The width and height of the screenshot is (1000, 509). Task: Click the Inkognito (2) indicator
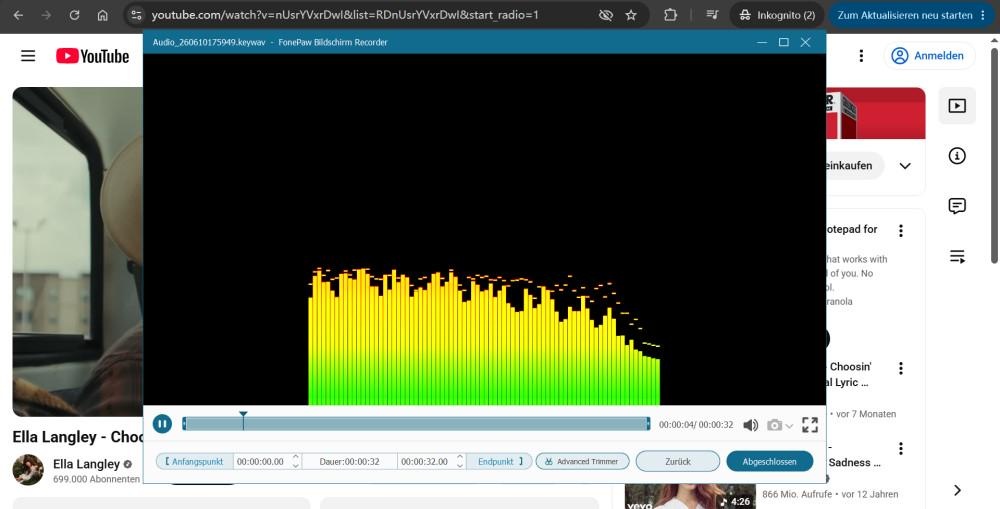coord(777,15)
